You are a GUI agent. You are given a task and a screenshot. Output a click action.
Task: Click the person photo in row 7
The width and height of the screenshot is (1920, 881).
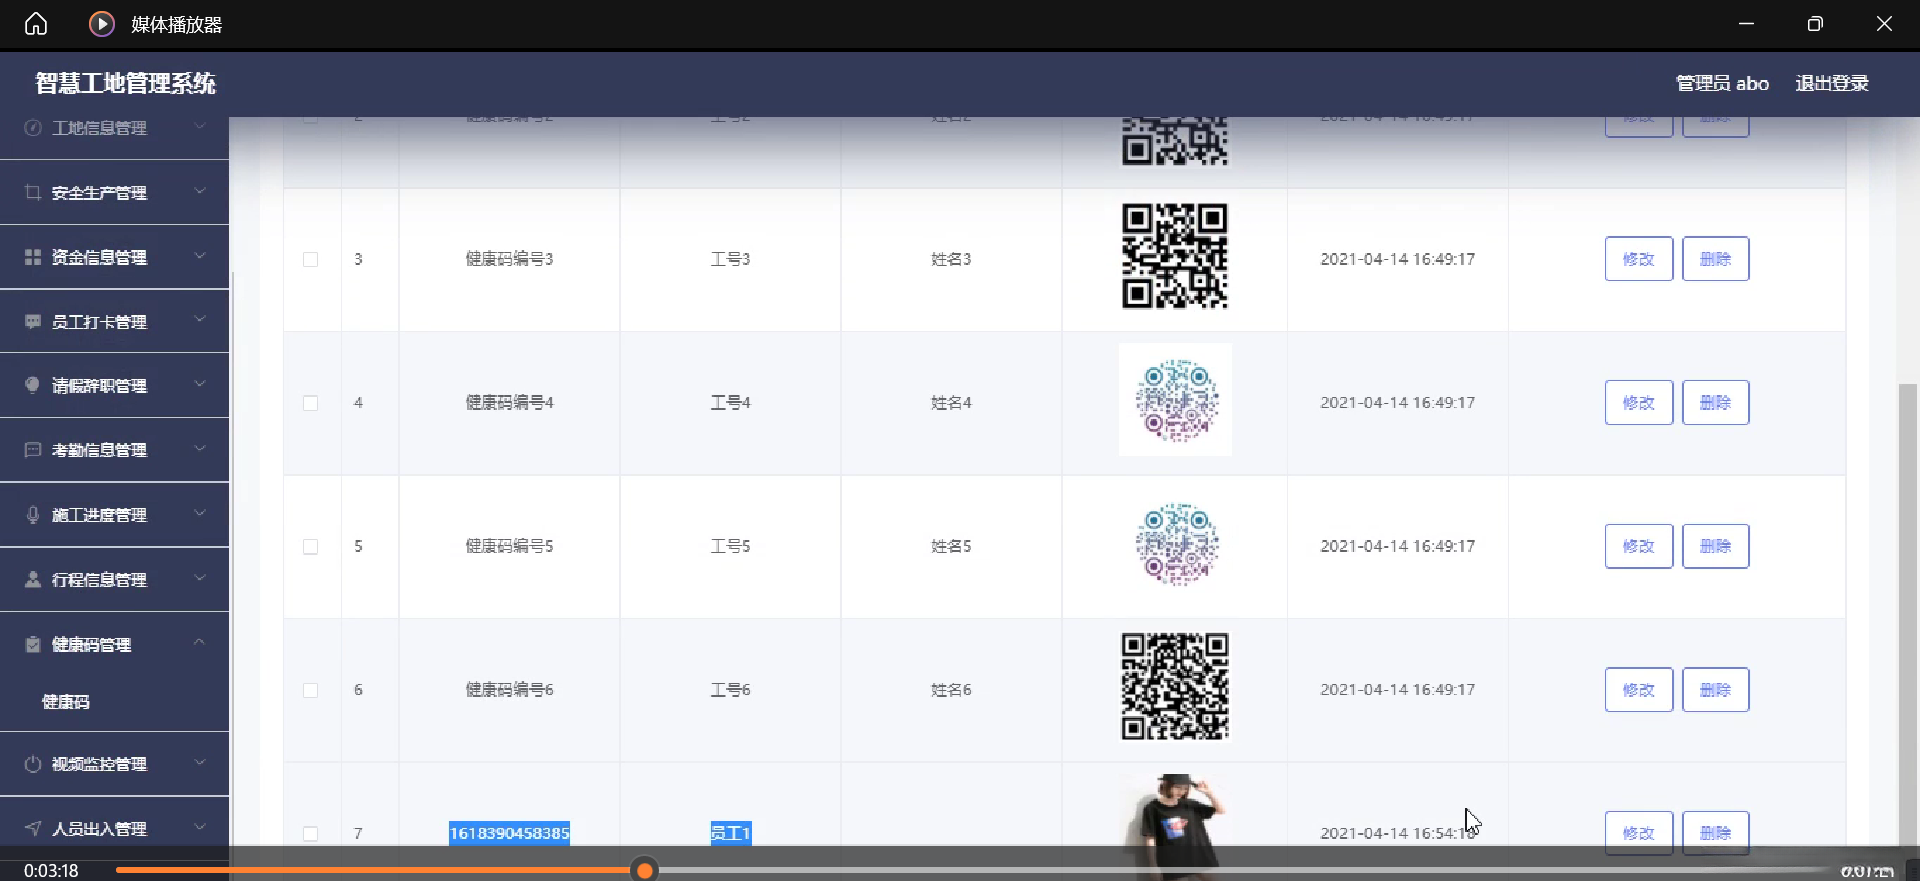pos(1175,826)
